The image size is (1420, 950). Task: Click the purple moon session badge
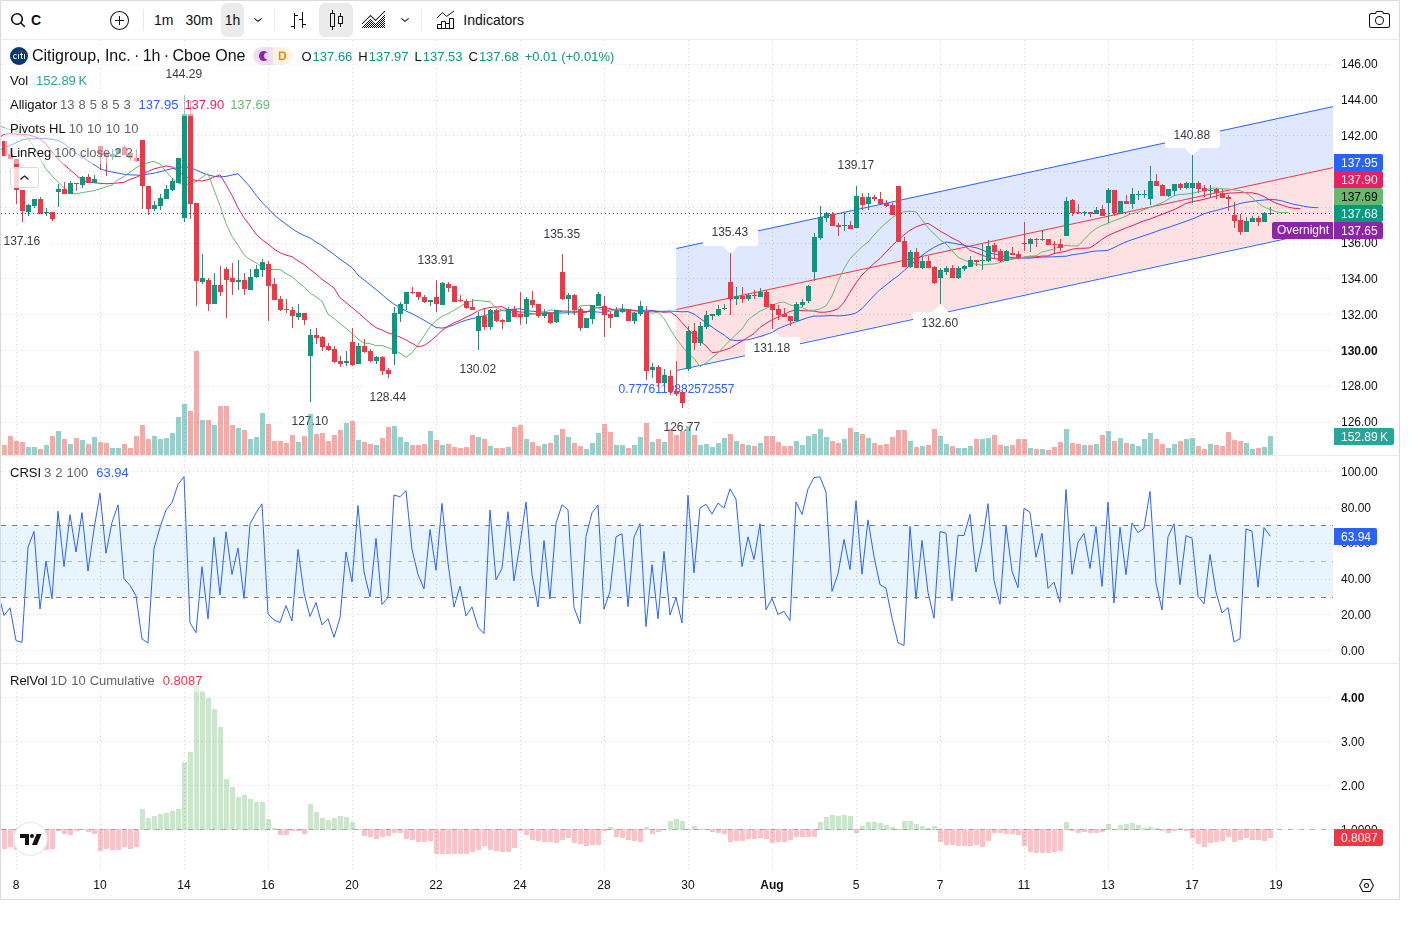(264, 56)
